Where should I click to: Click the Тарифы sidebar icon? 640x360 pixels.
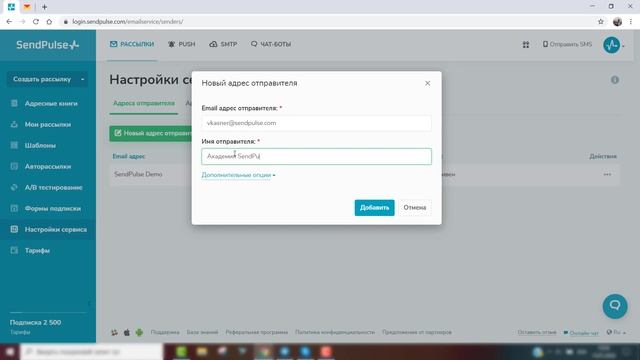[14, 250]
